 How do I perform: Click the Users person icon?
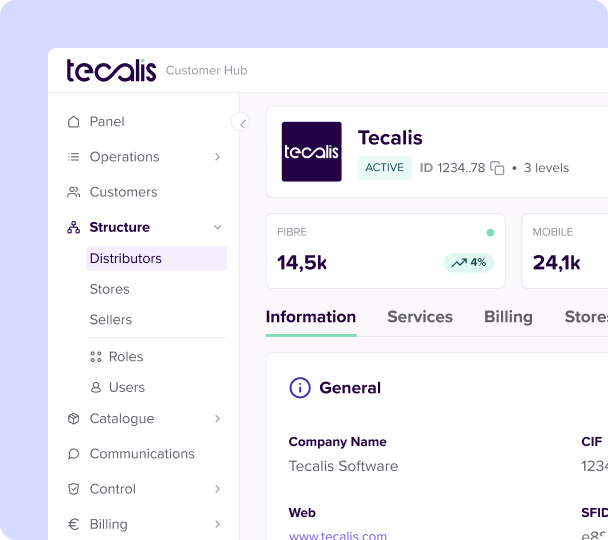click(x=96, y=387)
